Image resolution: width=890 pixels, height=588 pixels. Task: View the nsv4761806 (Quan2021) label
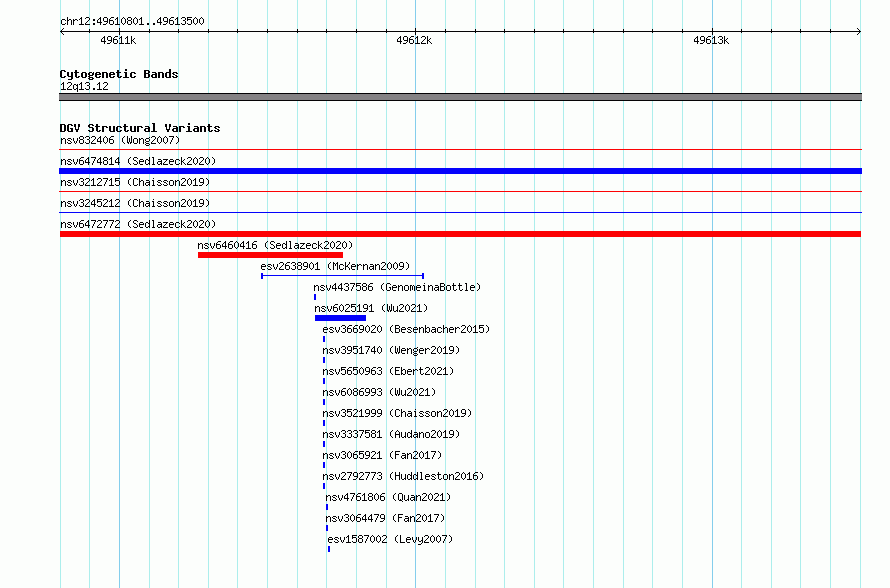(388, 497)
